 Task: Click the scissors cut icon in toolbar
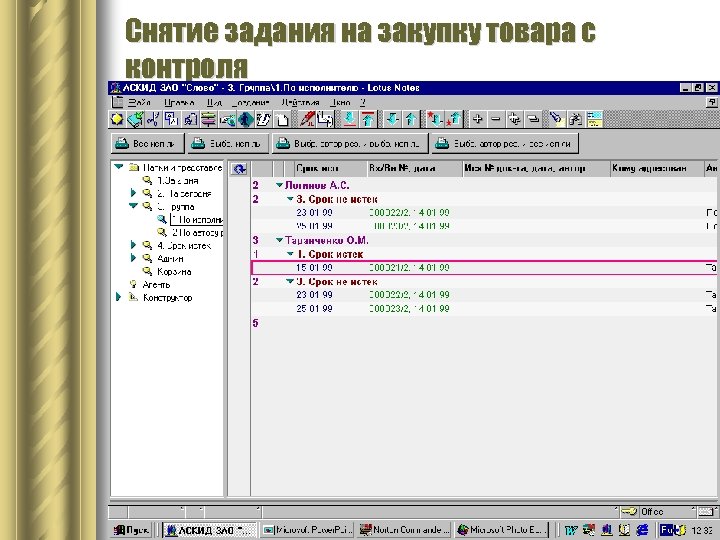pyautogui.click(x=153, y=119)
